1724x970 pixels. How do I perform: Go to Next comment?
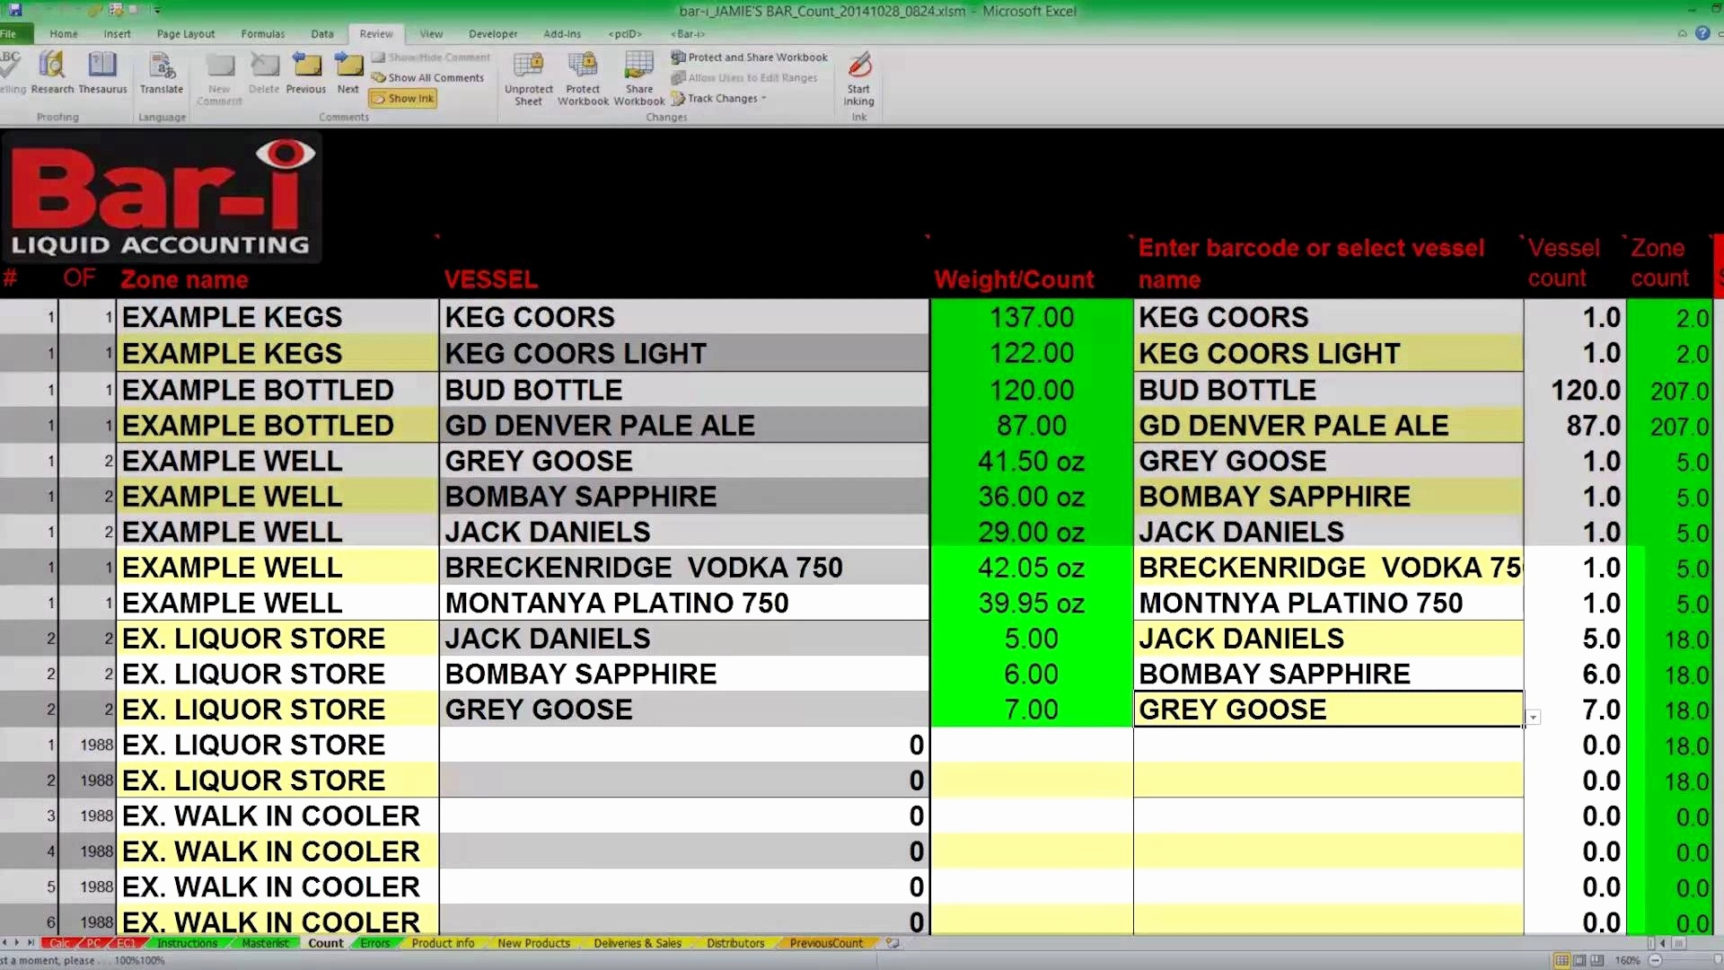coord(348,75)
